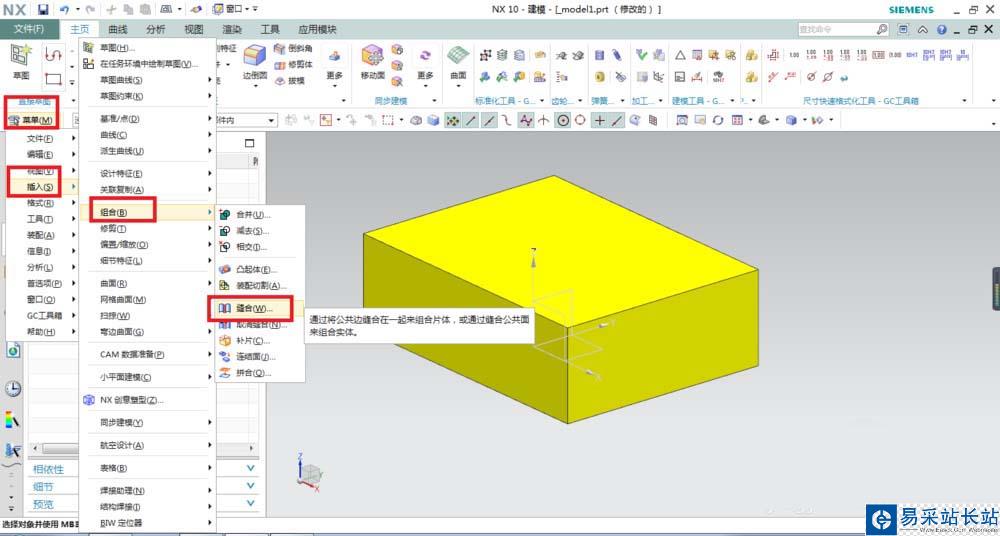Click the Save icon in quick access toolbar
Viewport: 1000px width, 536px height.
click(43, 10)
